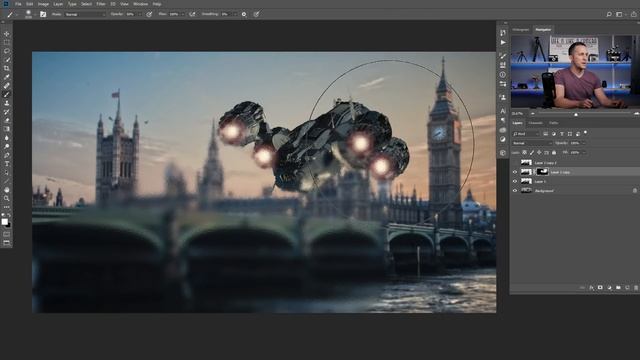Viewport: 640px width, 360px height.
Task: Open the Character panel icon (A)
Action: point(503,111)
